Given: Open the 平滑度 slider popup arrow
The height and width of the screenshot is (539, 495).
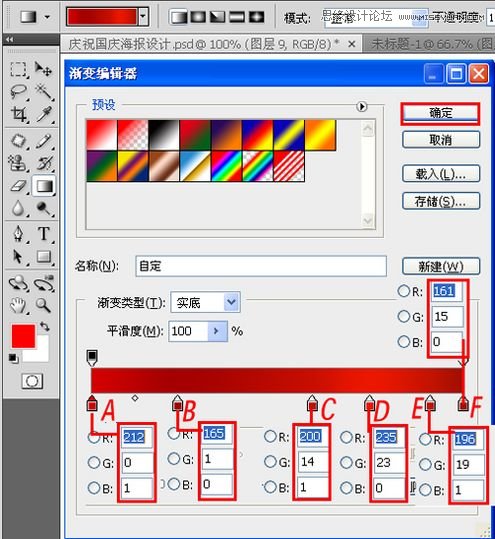Looking at the screenshot, I should pyautogui.click(x=217, y=331).
